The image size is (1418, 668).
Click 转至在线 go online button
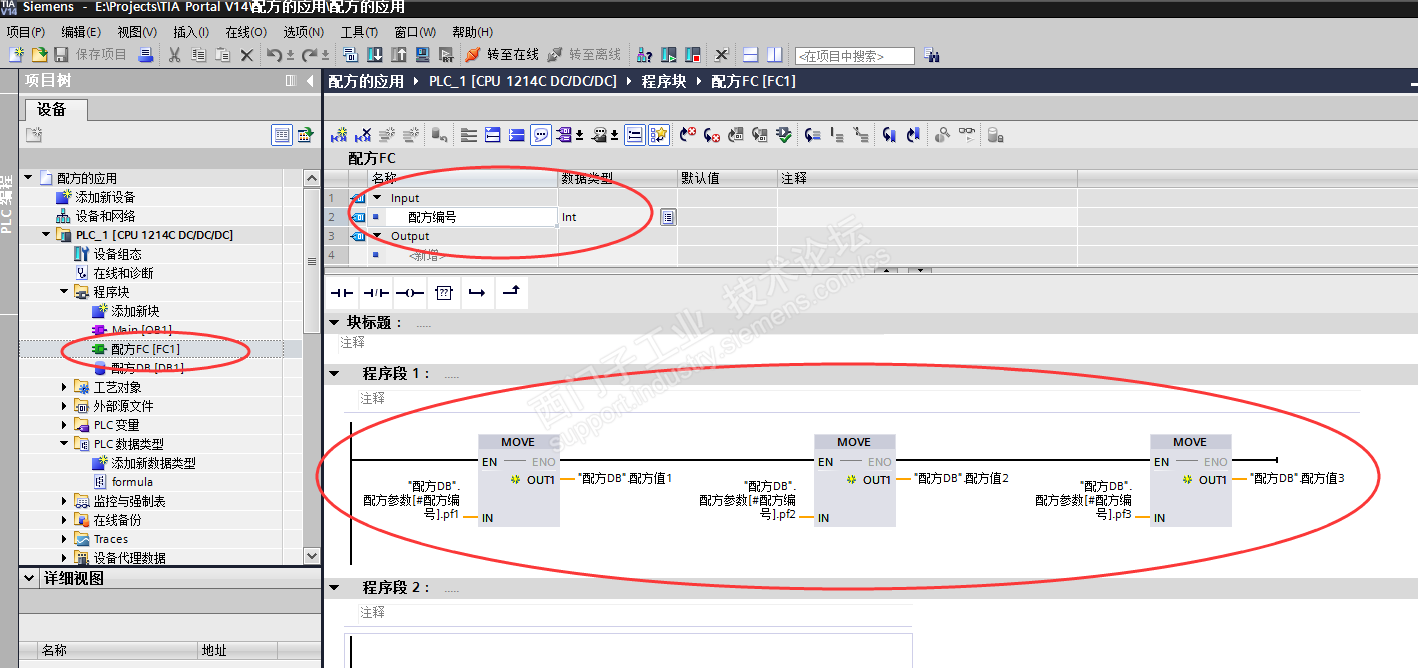point(502,54)
